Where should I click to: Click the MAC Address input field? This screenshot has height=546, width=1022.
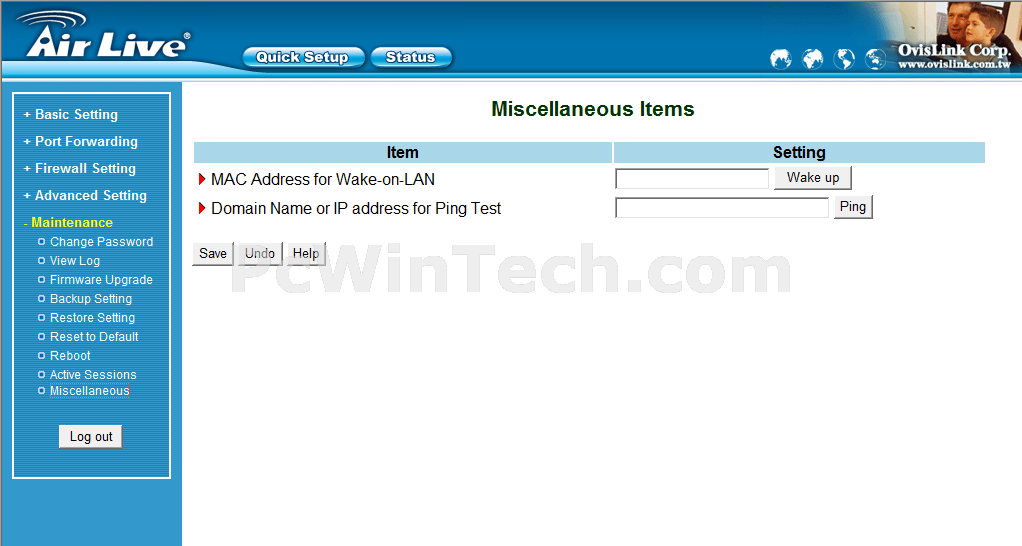pos(692,179)
